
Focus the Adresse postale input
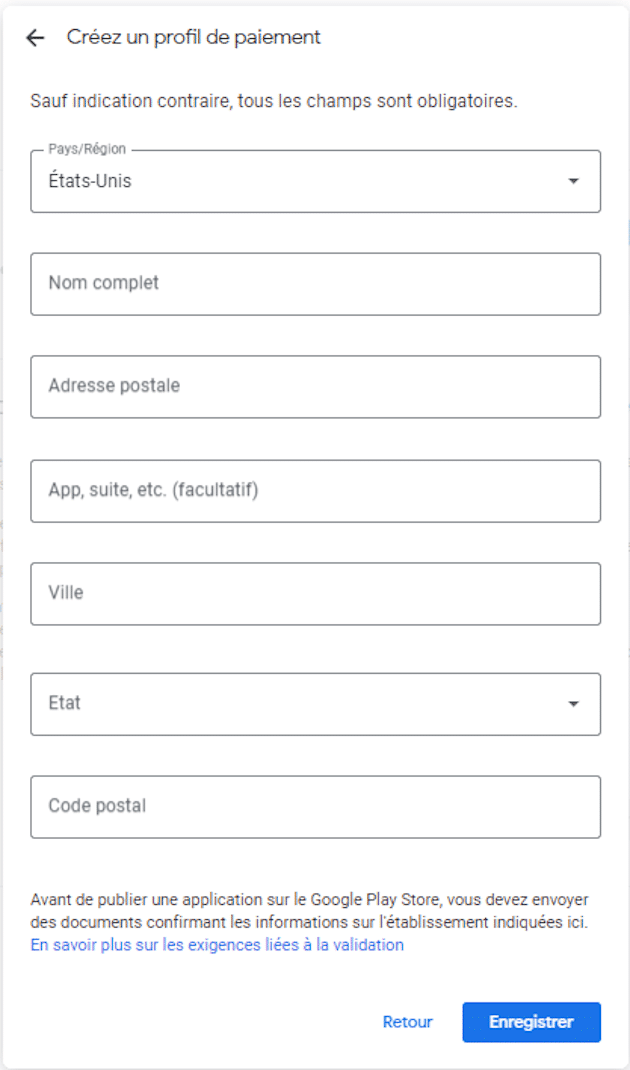315,387
